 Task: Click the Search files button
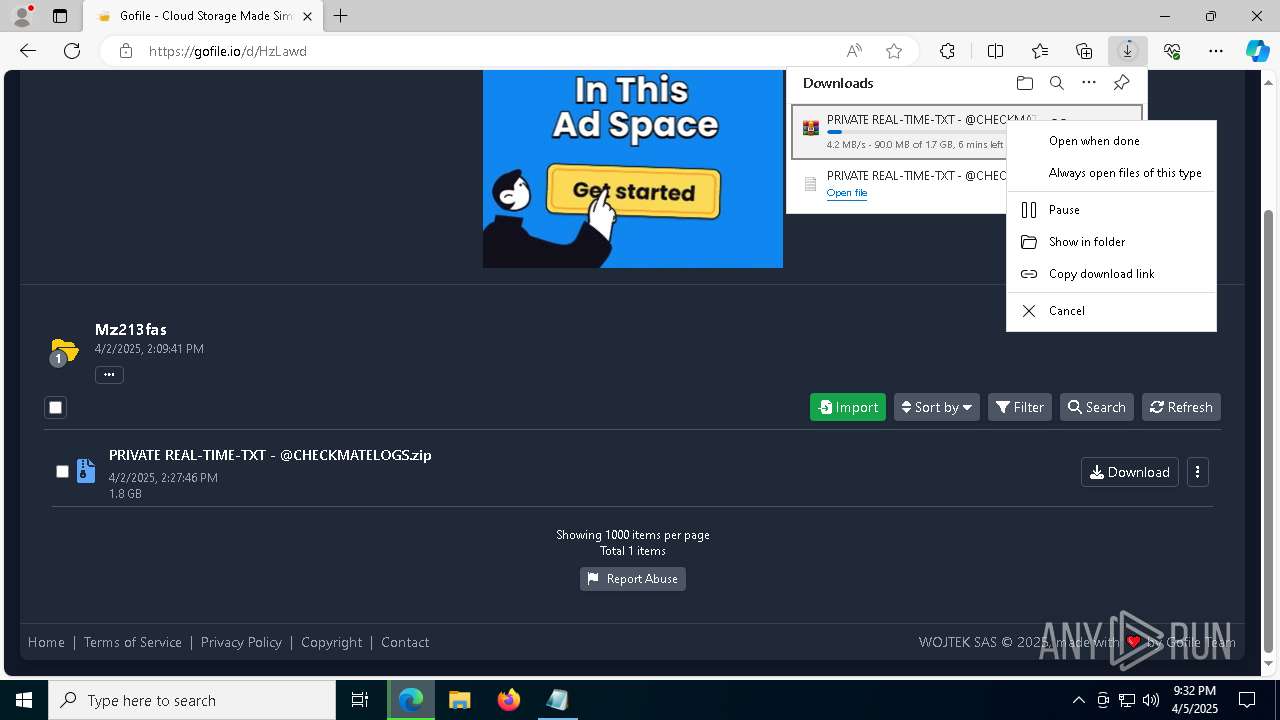click(1097, 407)
